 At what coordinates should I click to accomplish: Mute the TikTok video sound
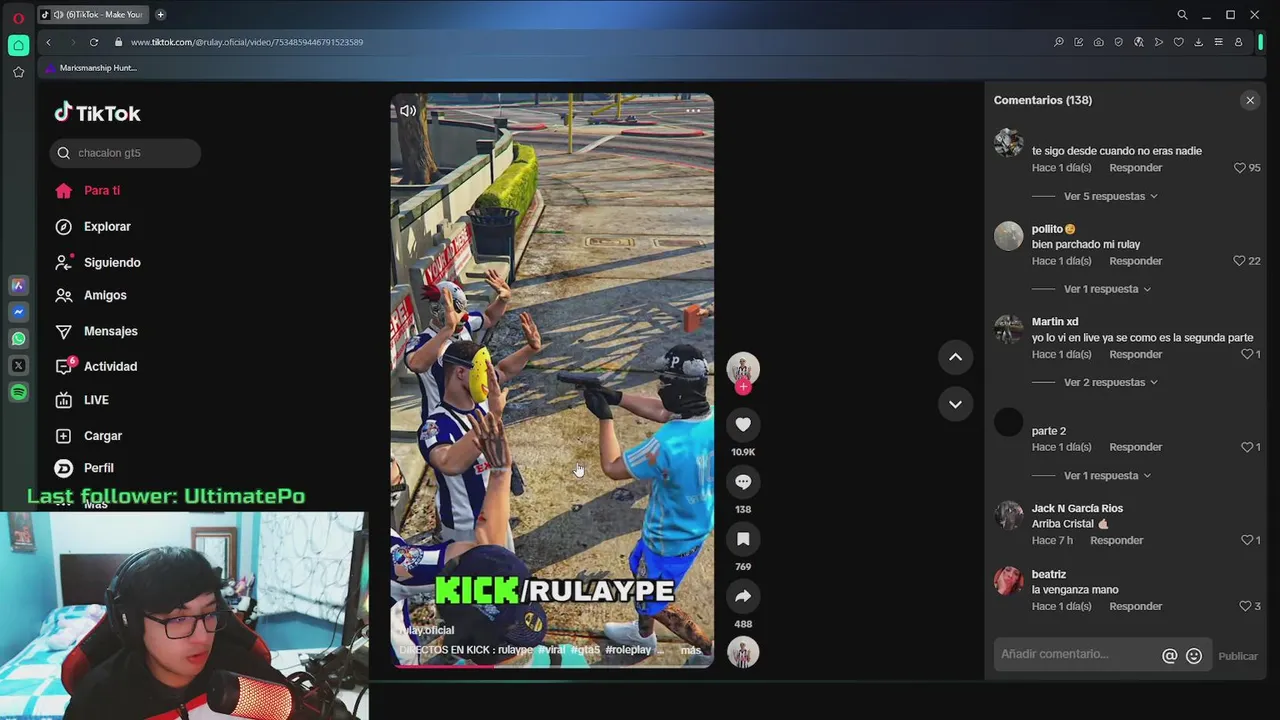coord(408,111)
